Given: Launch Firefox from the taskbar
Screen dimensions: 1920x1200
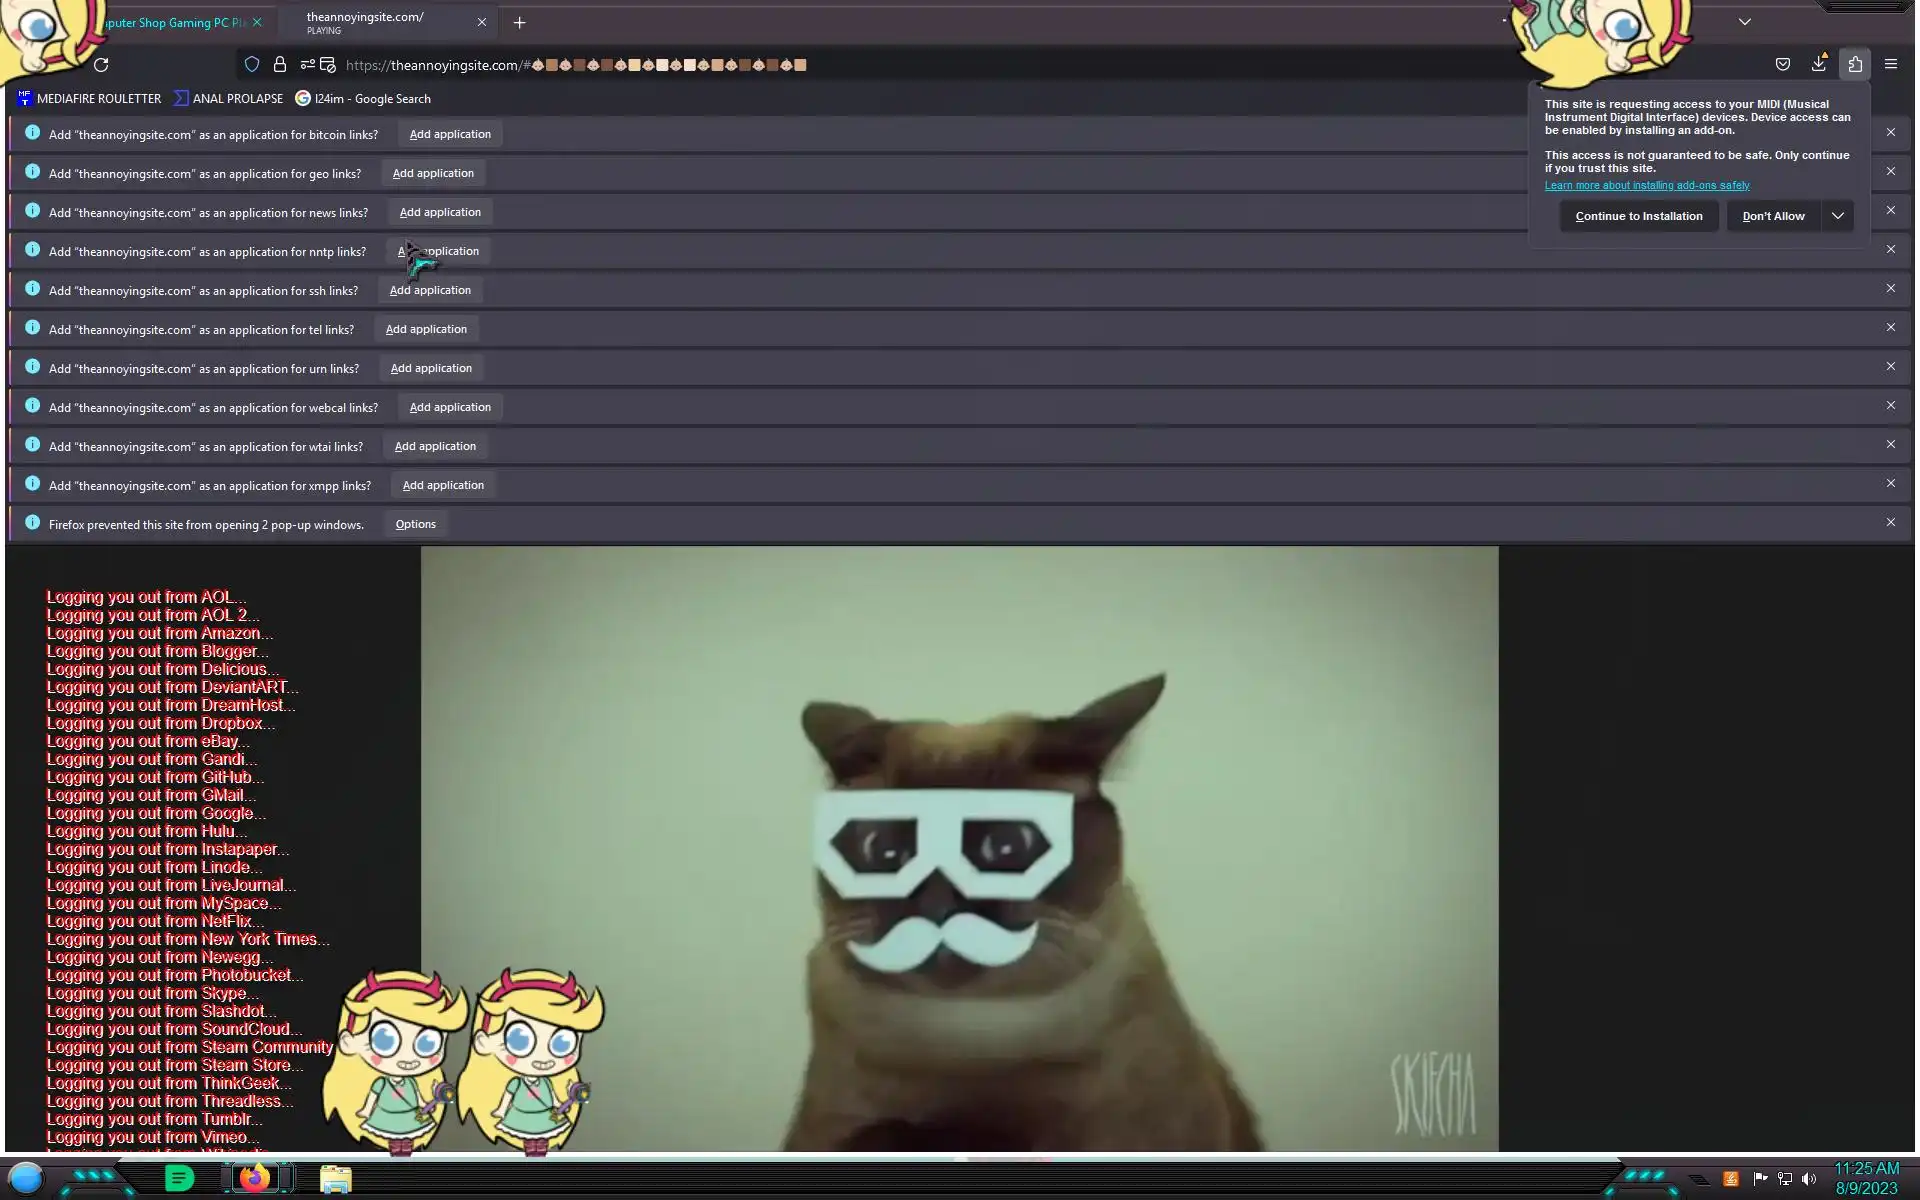Looking at the screenshot, I should click(x=254, y=1178).
